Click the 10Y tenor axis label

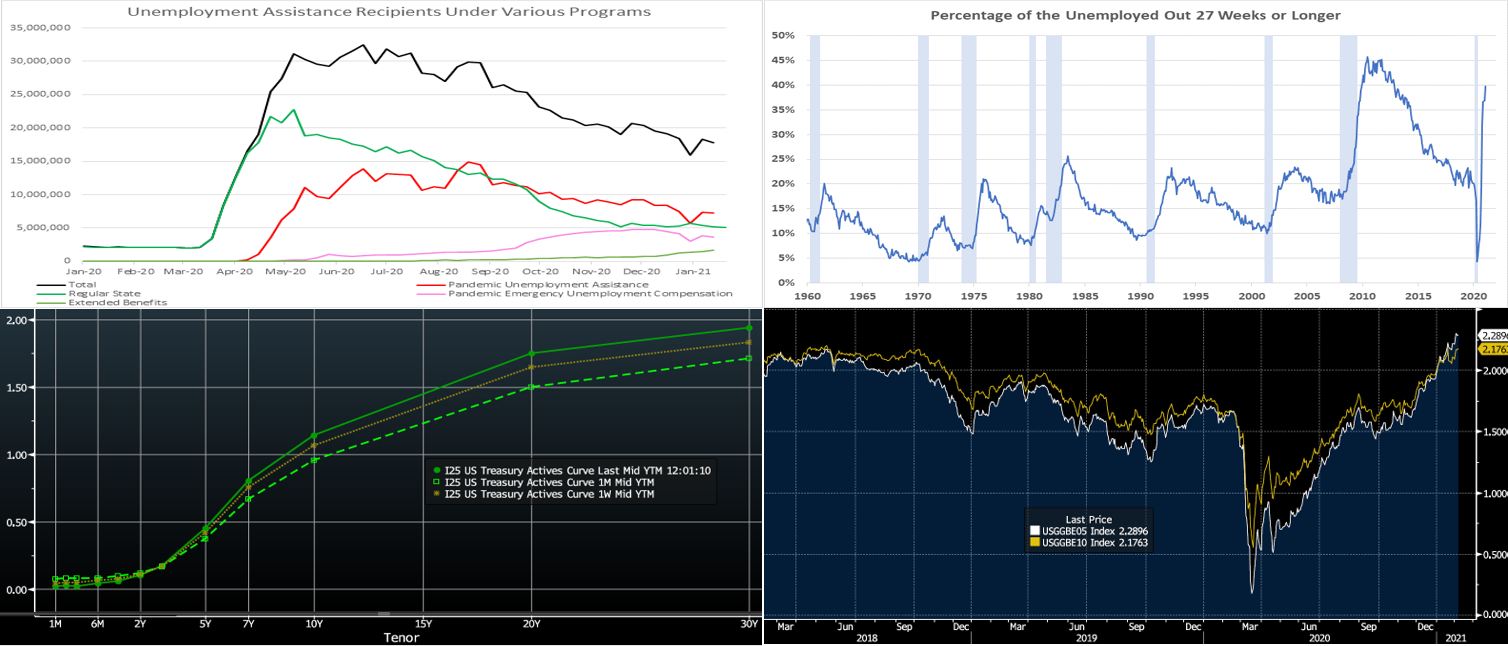coord(314,624)
